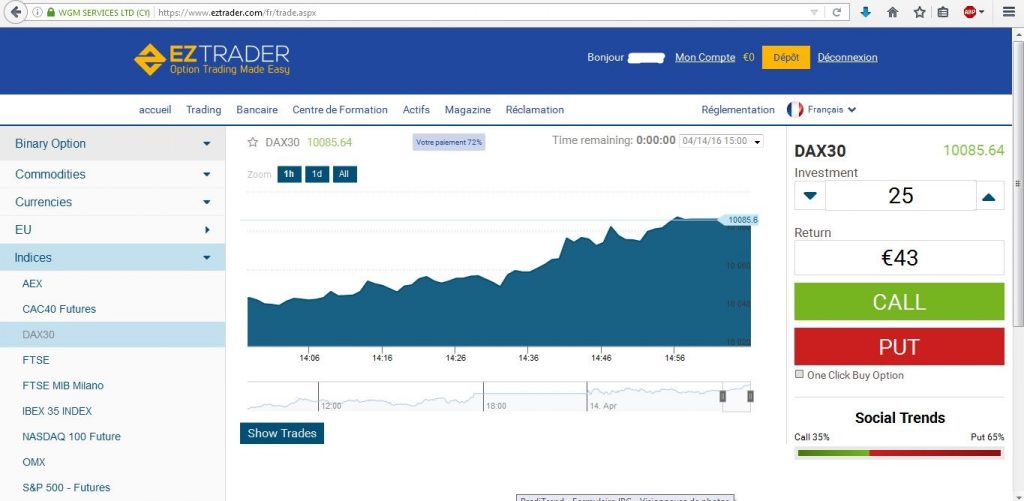Click the Social Trends call/put bar
This screenshot has height=501, width=1024.
click(x=899, y=453)
